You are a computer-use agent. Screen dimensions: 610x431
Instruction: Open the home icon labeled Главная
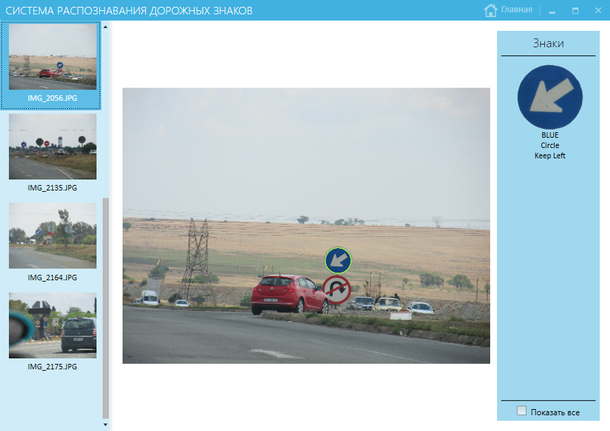pyautogui.click(x=491, y=10)
